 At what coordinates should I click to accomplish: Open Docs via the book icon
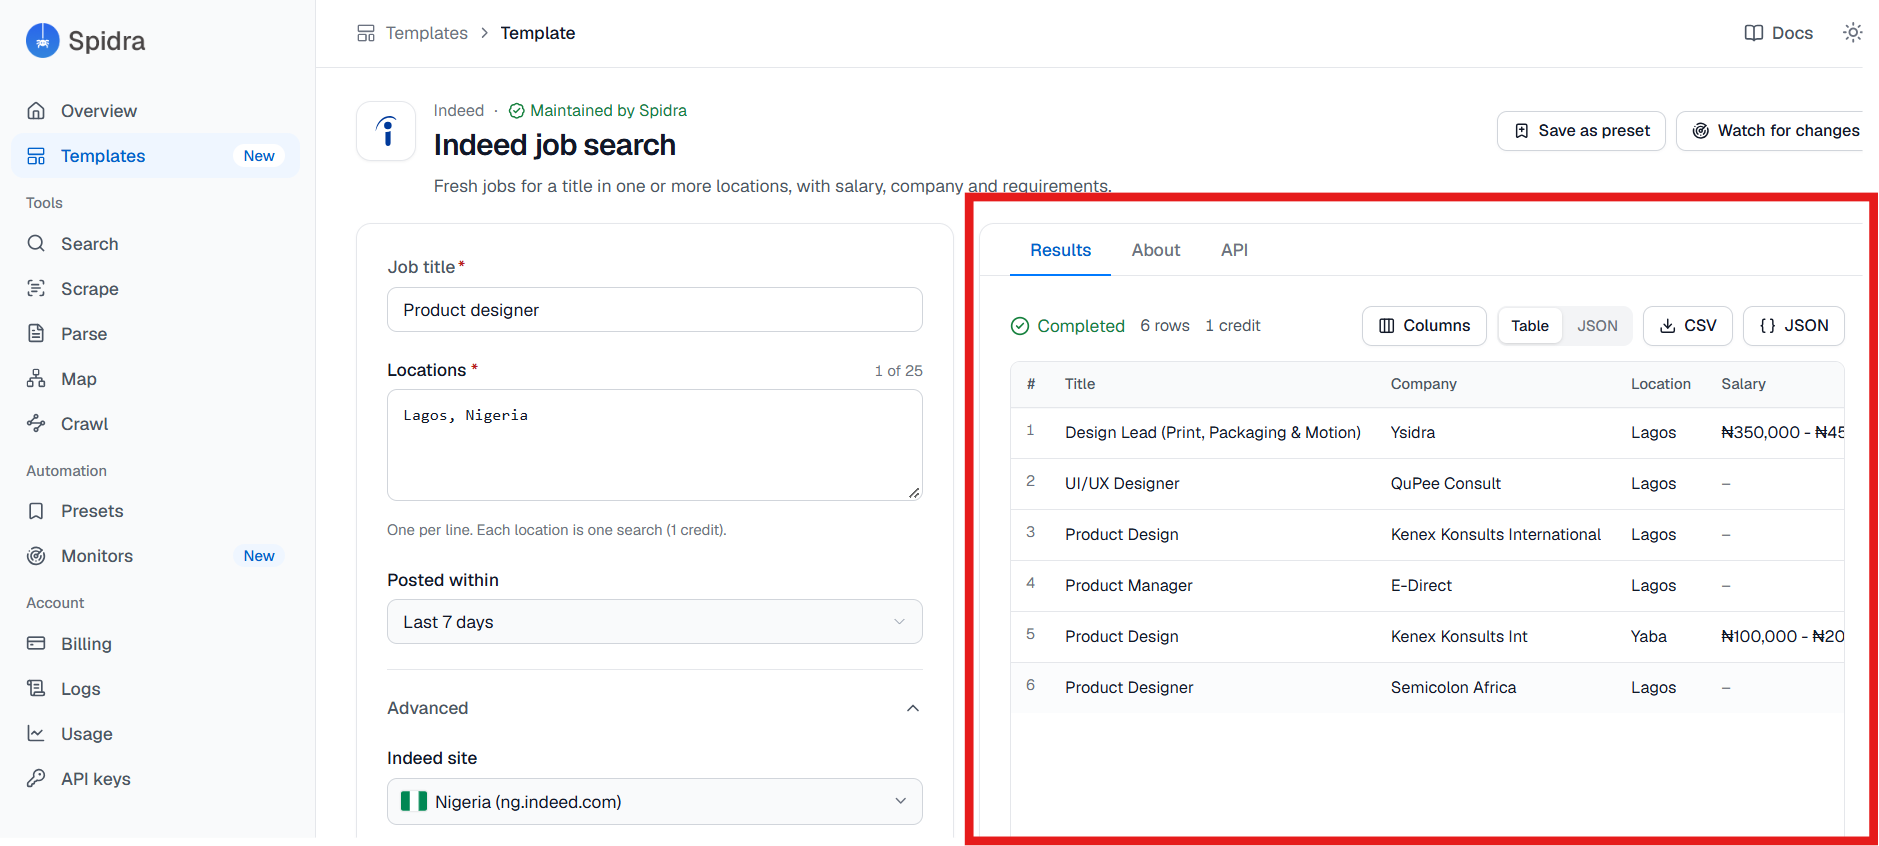pyautogui.click(x=1753, y=33)
